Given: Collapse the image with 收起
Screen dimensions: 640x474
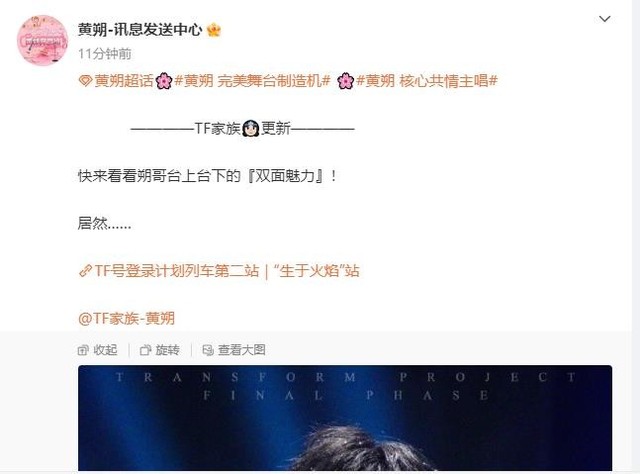Looking at the screenshot, I should tap(98, 350).
